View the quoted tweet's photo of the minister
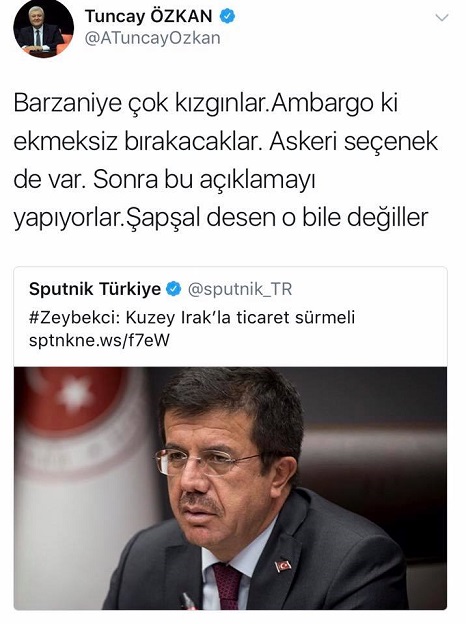Viewport: 466px width, 624px height. pyautogui.click(x=230, y=488)
